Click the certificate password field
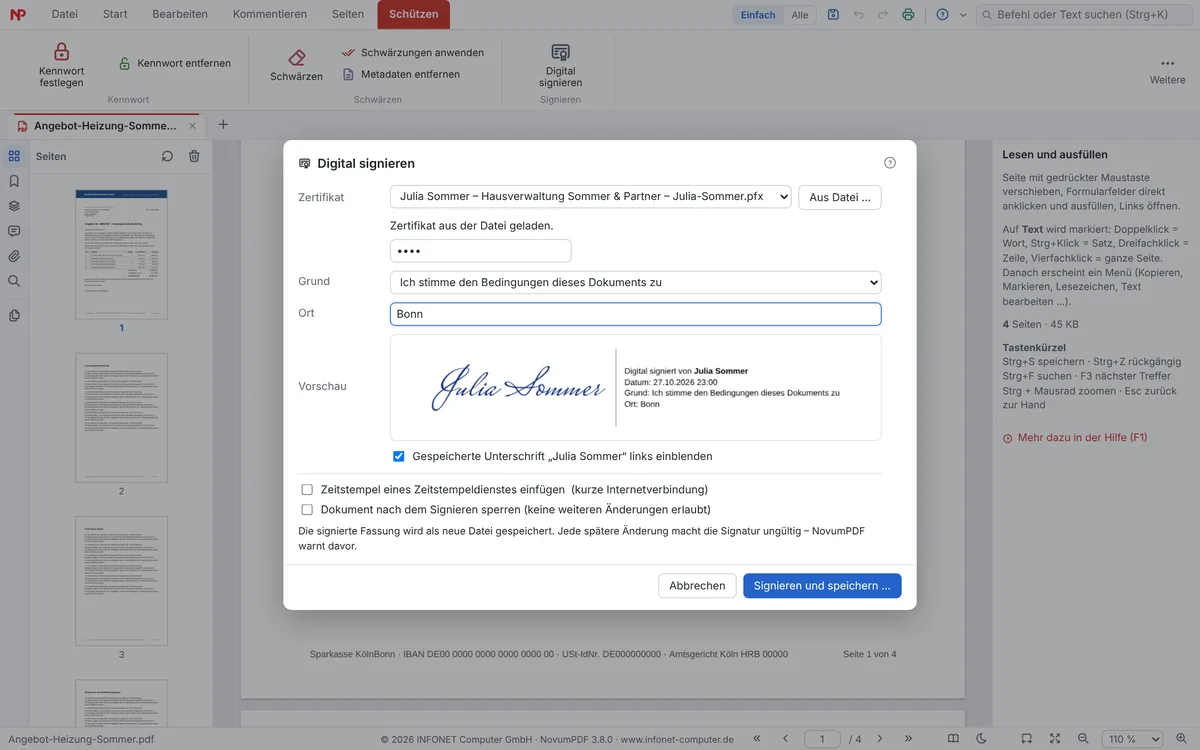1200x750 pixels. tap(480, 251)
